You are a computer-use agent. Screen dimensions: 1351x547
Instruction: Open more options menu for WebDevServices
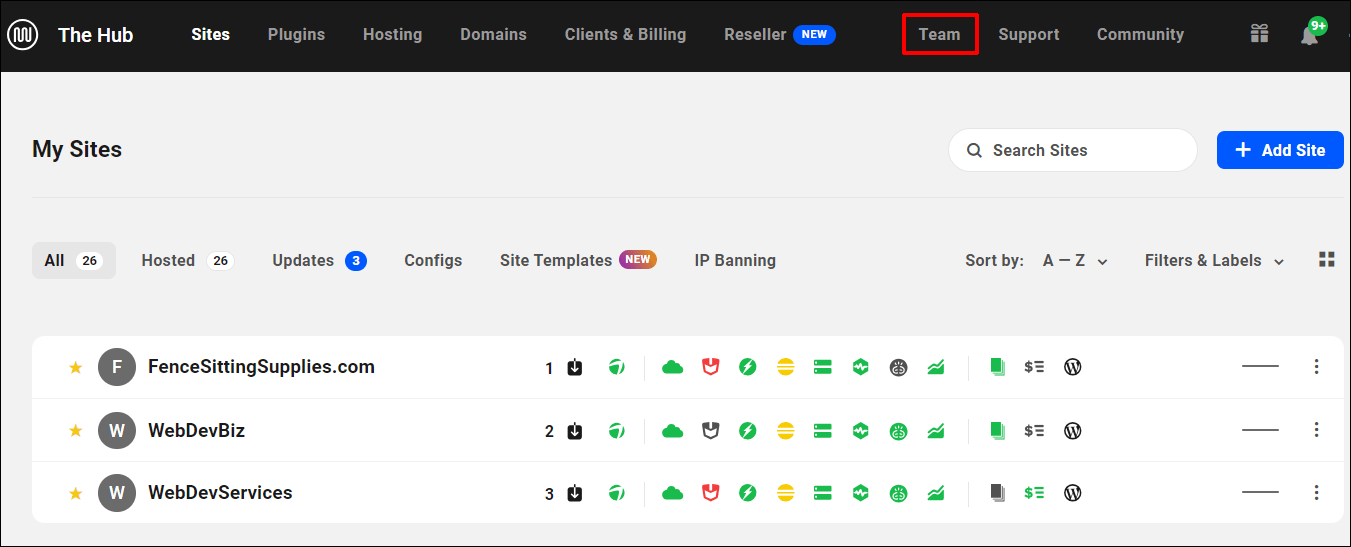[1316, 493]
